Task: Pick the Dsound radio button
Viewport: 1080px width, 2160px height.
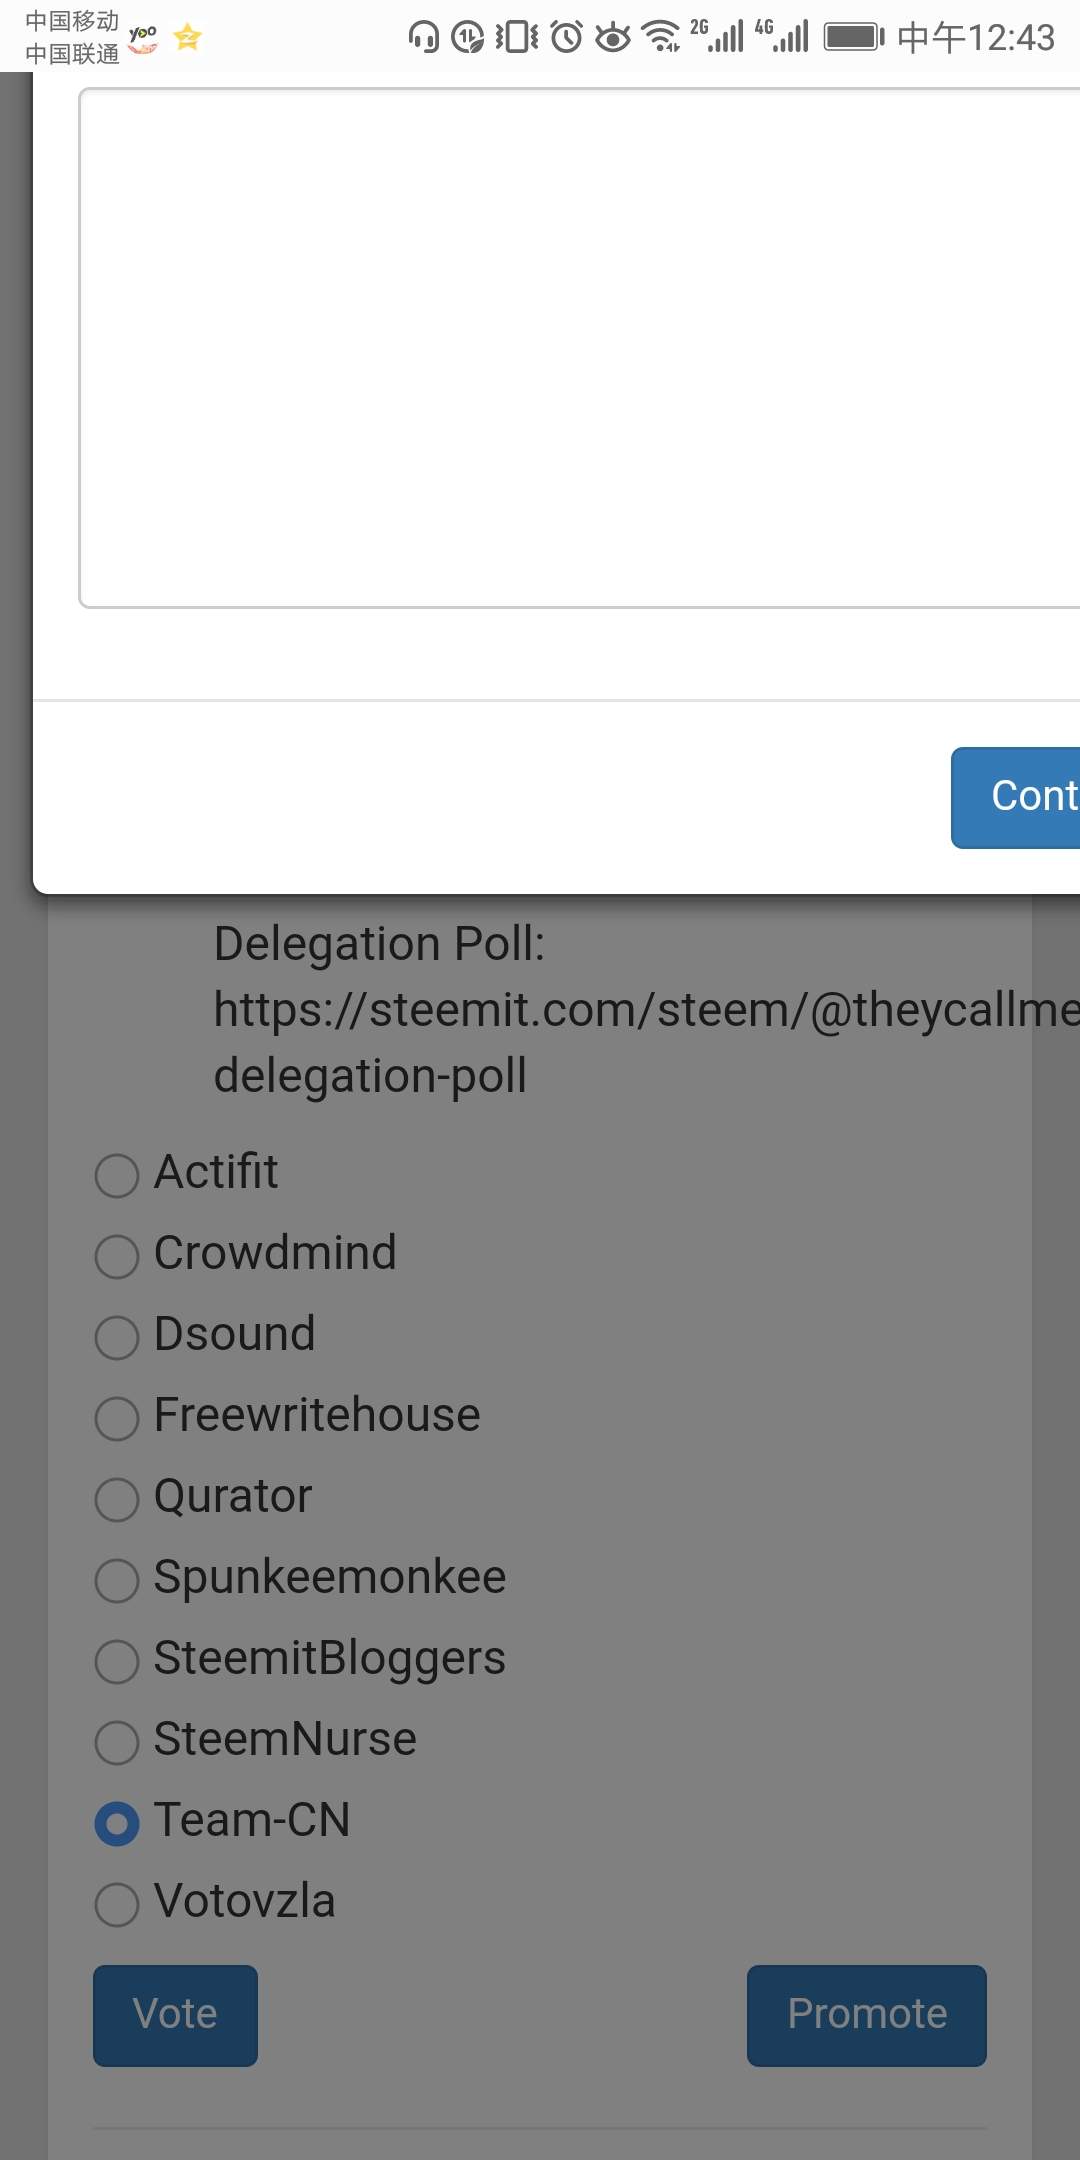Action: tap(117, 1337)
